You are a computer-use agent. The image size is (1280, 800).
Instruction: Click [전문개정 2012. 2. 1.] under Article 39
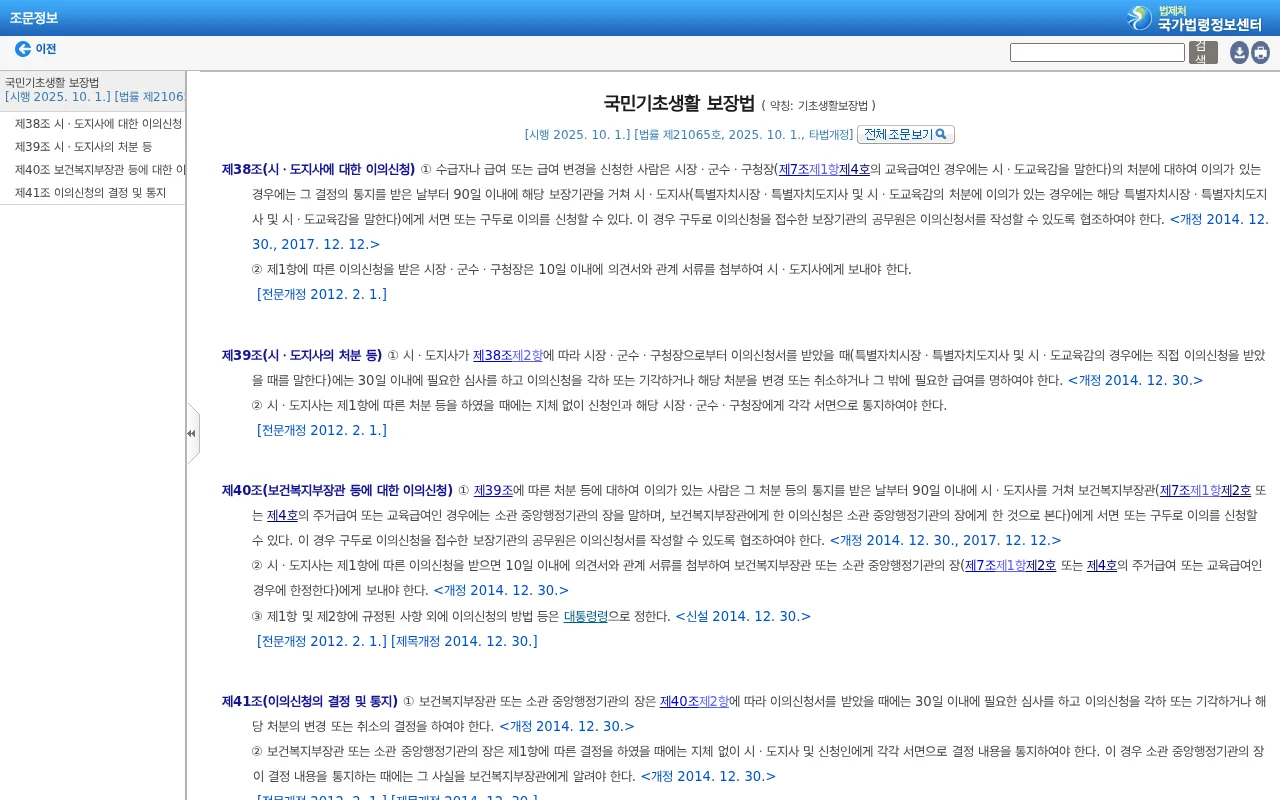(x=322, y=430)
